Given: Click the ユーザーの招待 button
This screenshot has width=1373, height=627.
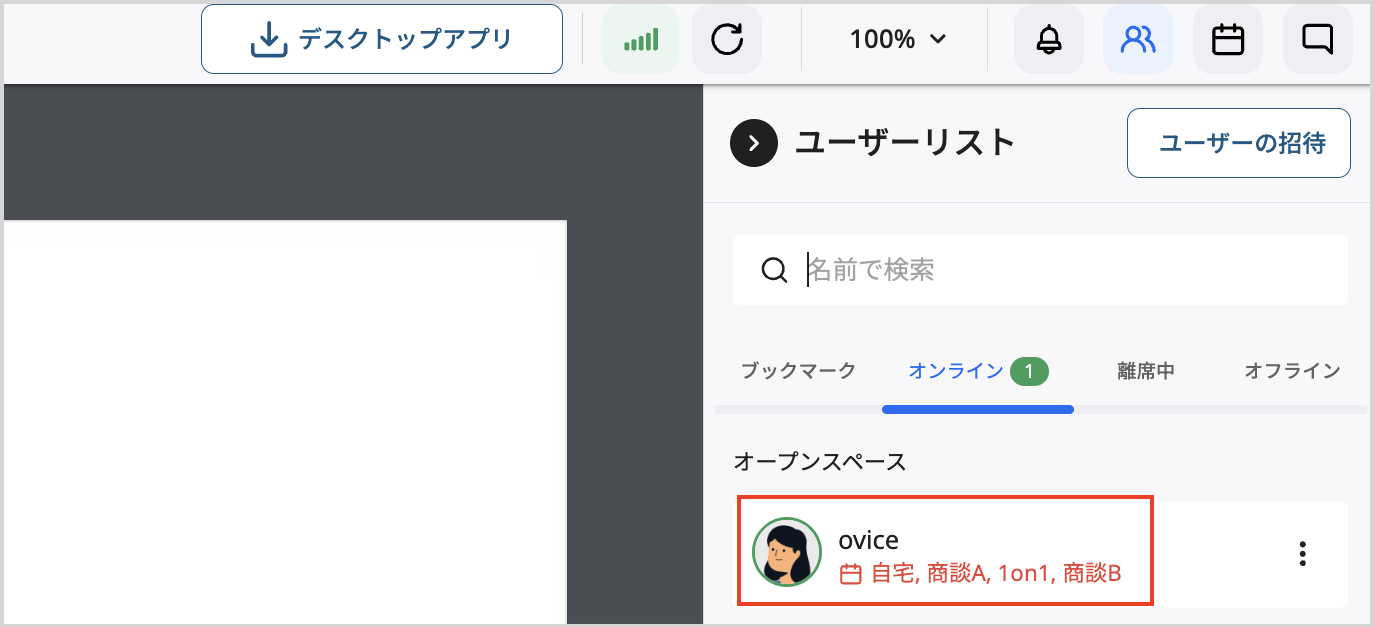Looking at the screenshot, I should click(1238, 143).
